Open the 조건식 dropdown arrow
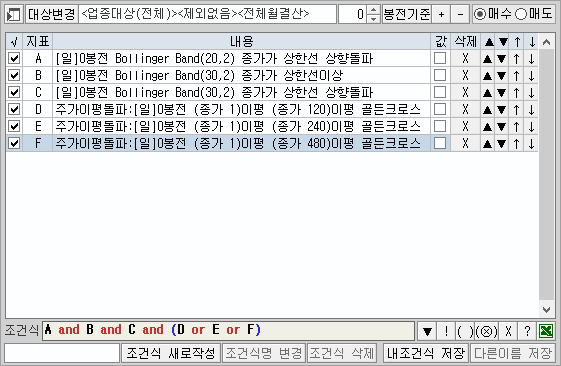The width and height of the screenshot is (561, 366). pos(427,331)
